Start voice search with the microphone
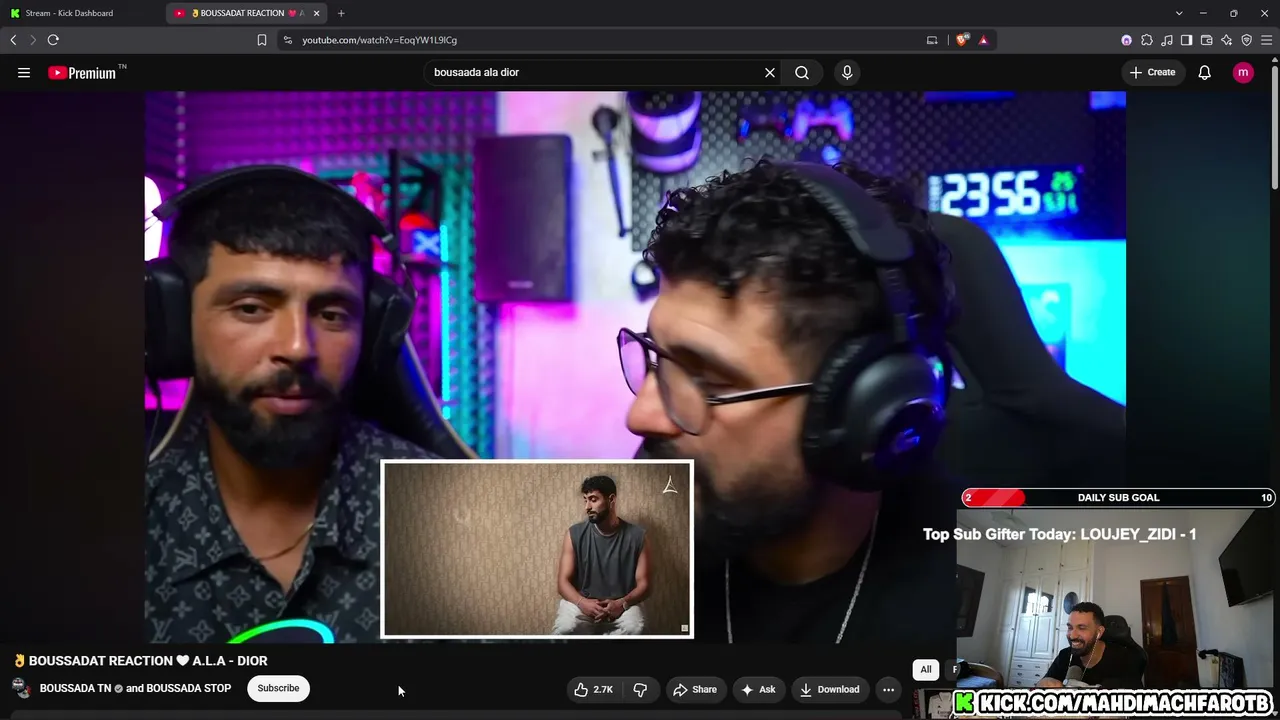 [847, 72]
